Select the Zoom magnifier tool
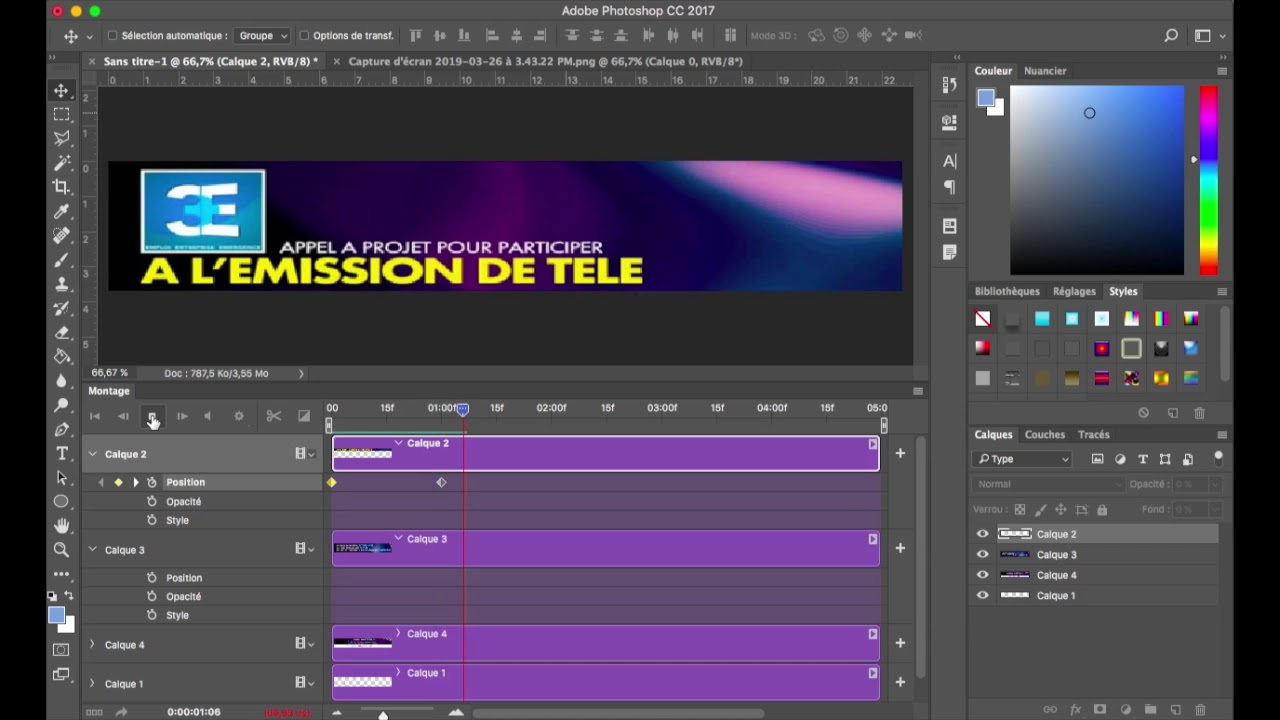 [61, 549]
